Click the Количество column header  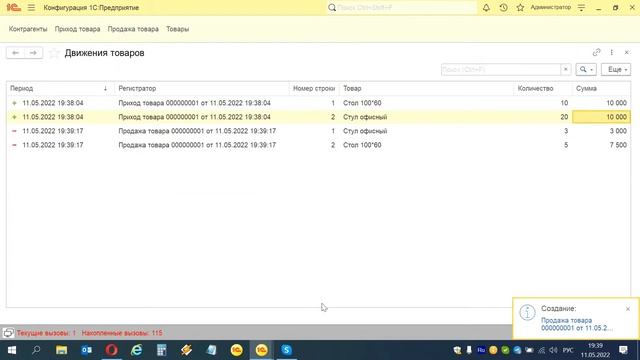(x=542, y=88)
